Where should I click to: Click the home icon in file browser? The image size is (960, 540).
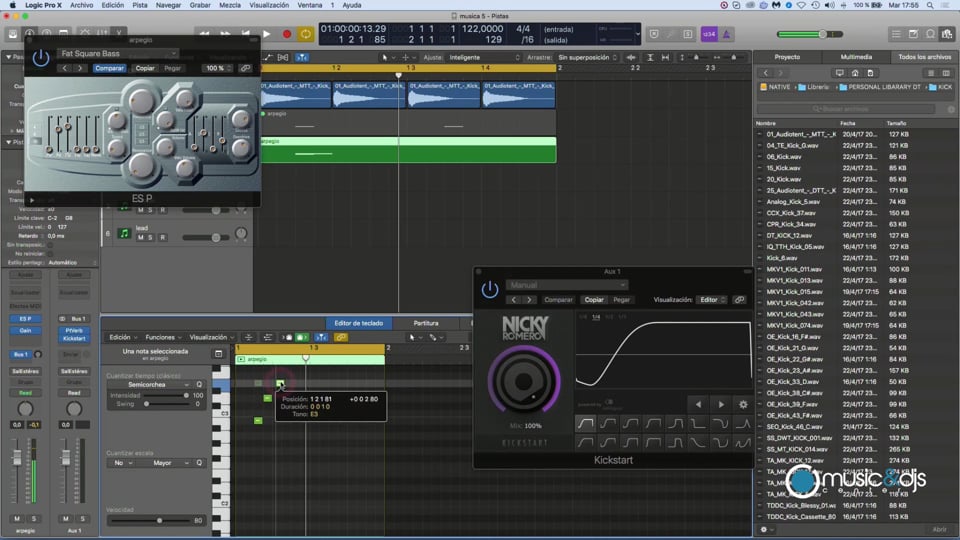(x=855, y=73)
